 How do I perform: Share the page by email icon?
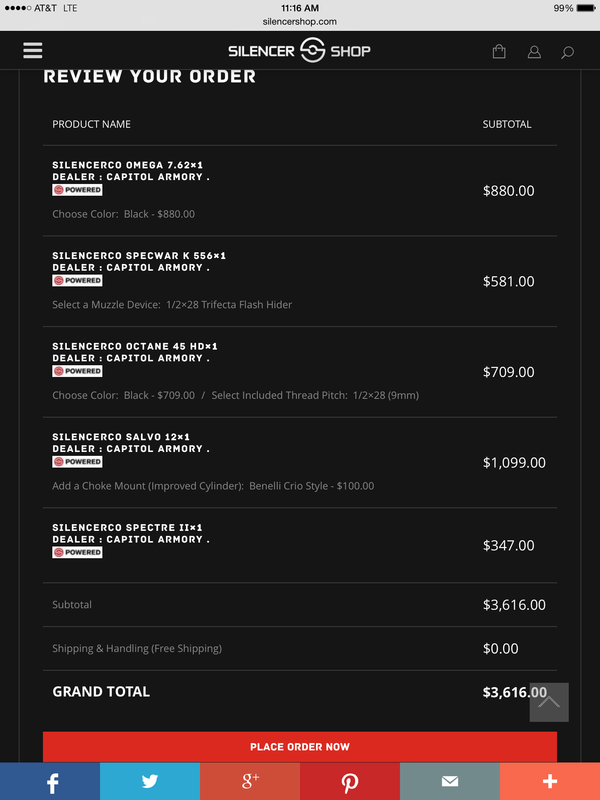[450, 781]
